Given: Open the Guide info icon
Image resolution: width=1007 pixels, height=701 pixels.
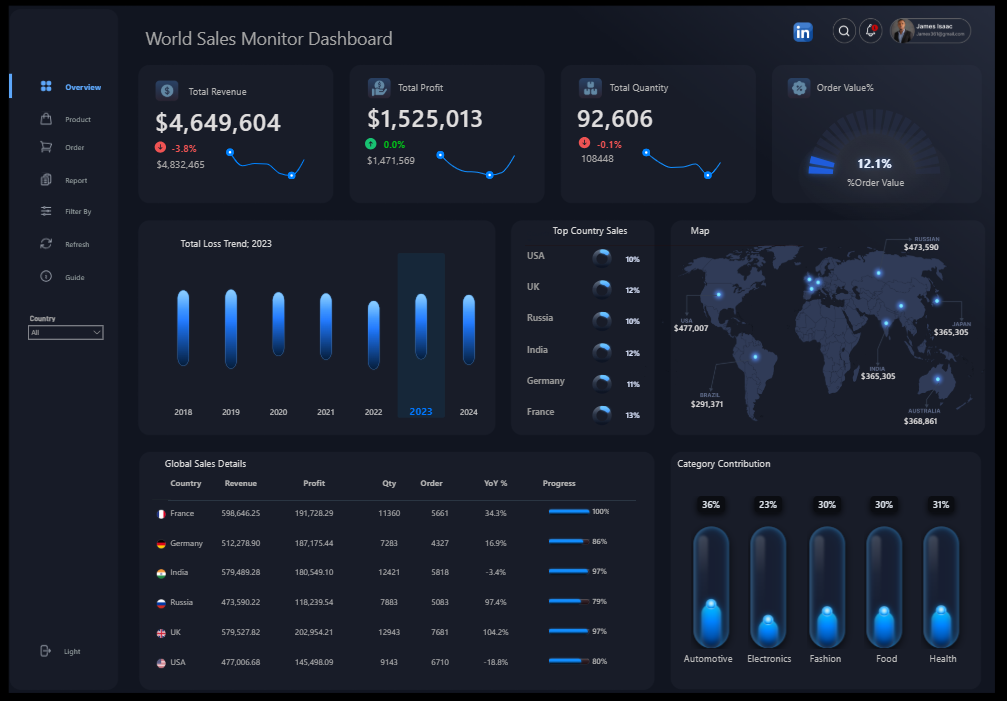Looking at the screenshot, I should pyautogui.click(x=46, y=276).
